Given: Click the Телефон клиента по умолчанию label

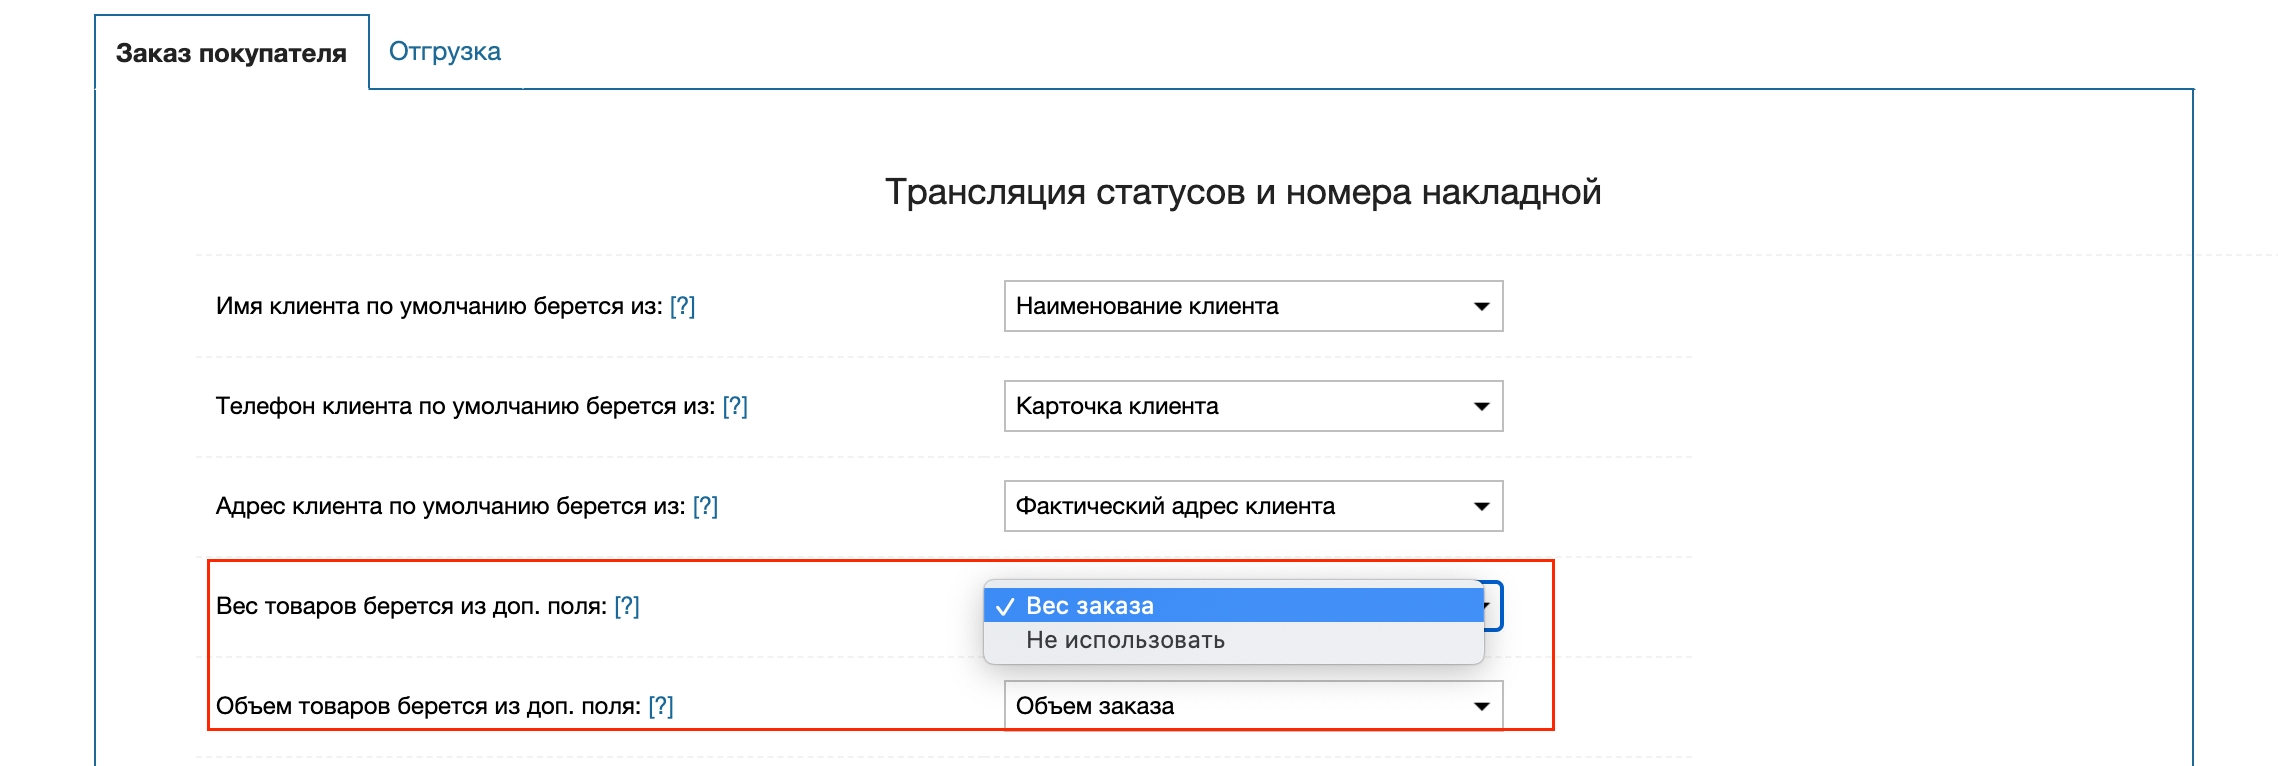Looking at the screenshot, I should pyautogui.click(x=465, y=406).
